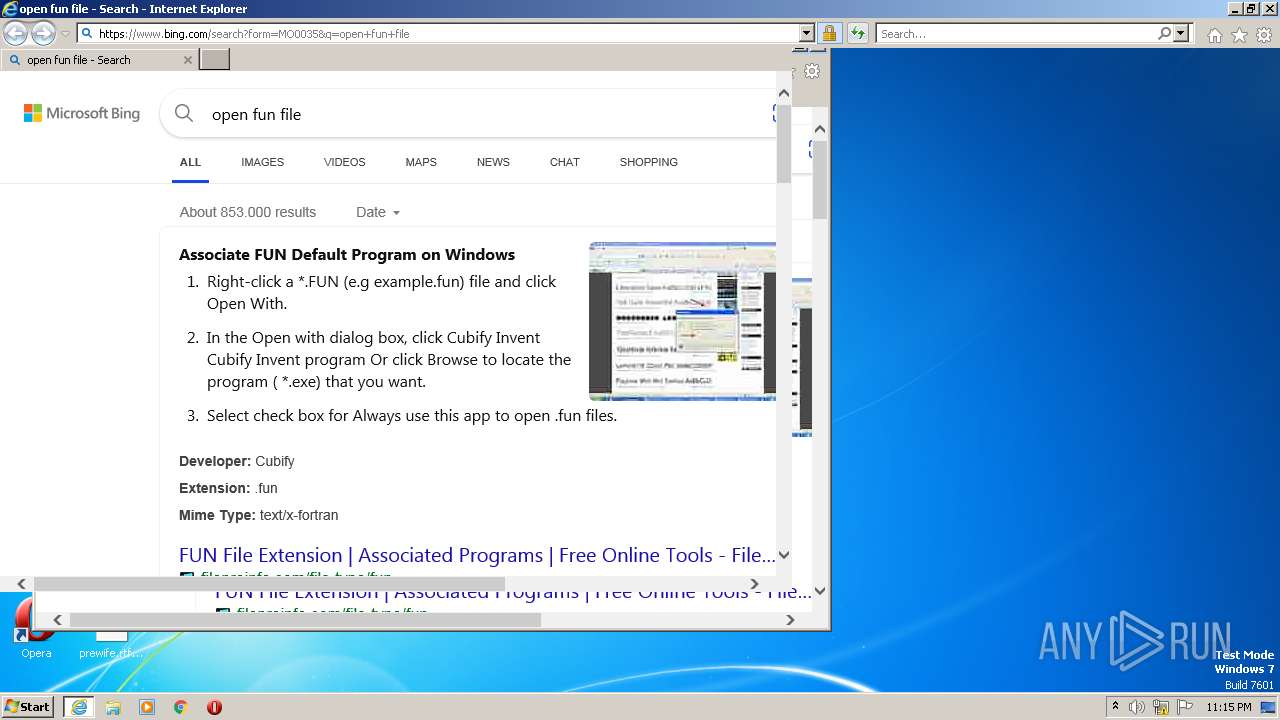Click the inner horizontal scrollbar right arrow
This screenshot has width=1280, height=720.
tap(755, 584)
